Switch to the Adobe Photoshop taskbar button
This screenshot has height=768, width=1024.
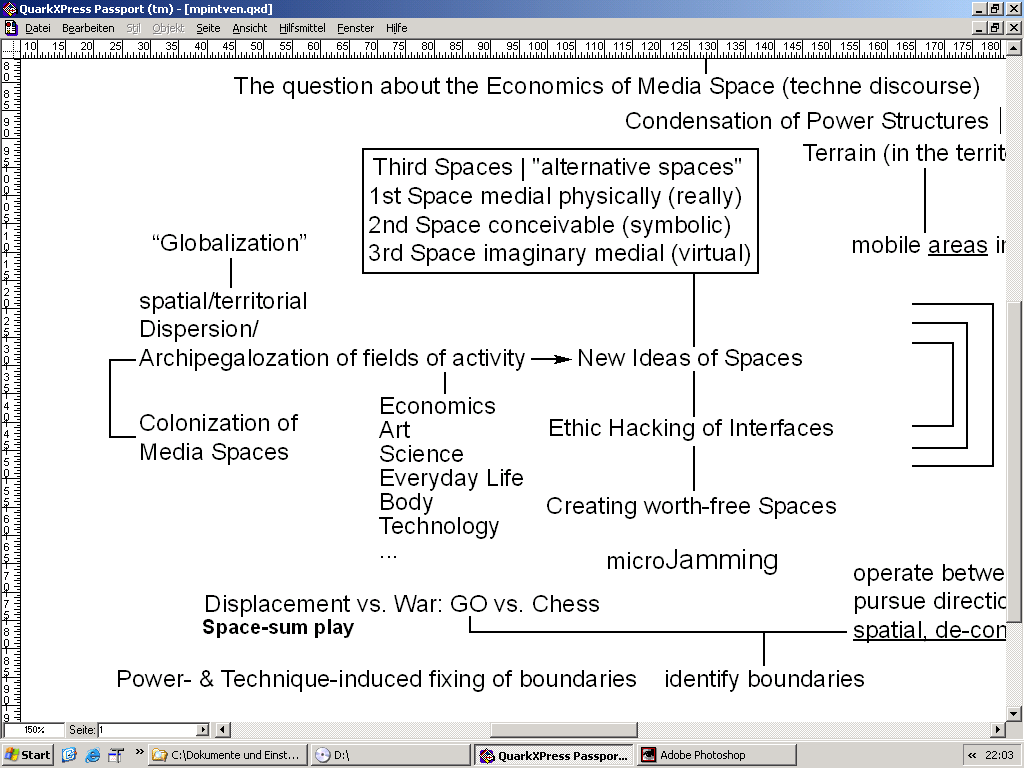[x=717, y=755]
